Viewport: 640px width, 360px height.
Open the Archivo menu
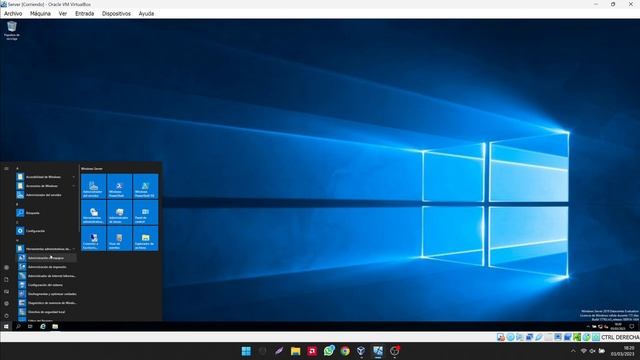click(x=13, y=13)
